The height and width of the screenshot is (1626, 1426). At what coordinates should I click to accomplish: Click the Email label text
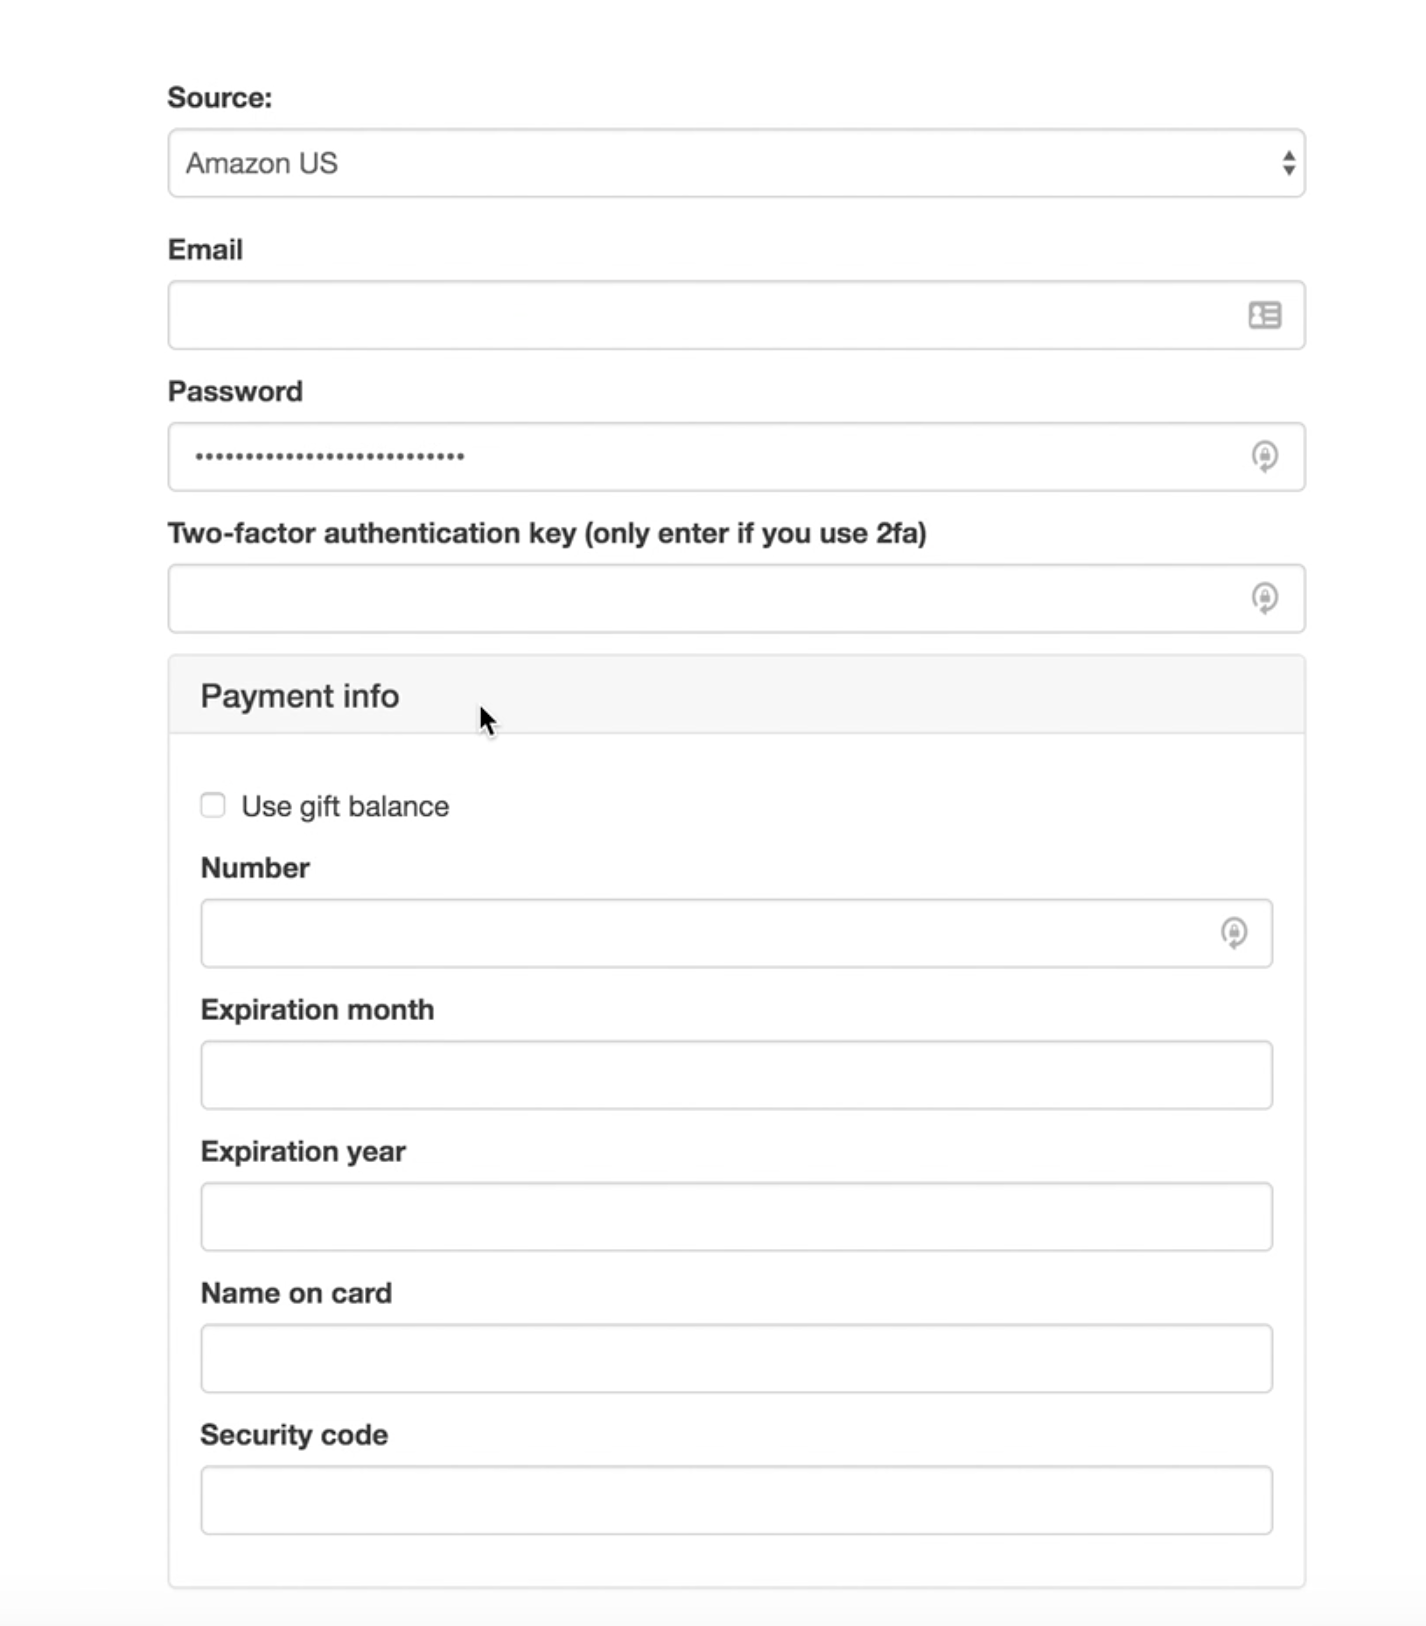(x=205, y=249)
